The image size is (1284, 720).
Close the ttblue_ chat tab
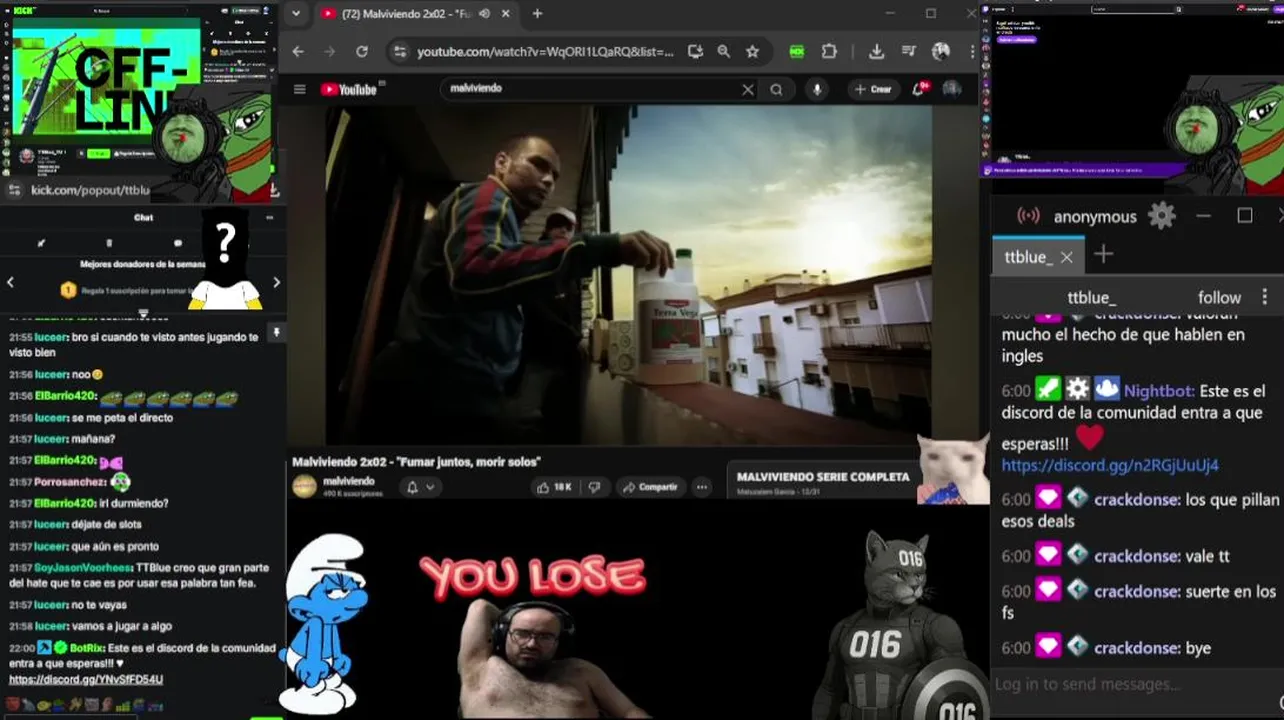coord(1066,257)
